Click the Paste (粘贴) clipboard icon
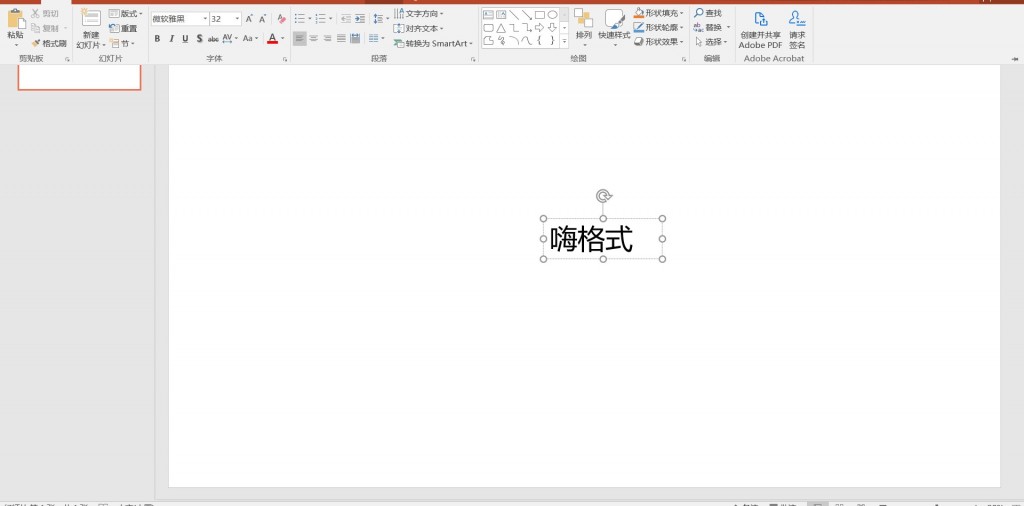Viewport: 1024px width, 506px height. coord(15,20)
